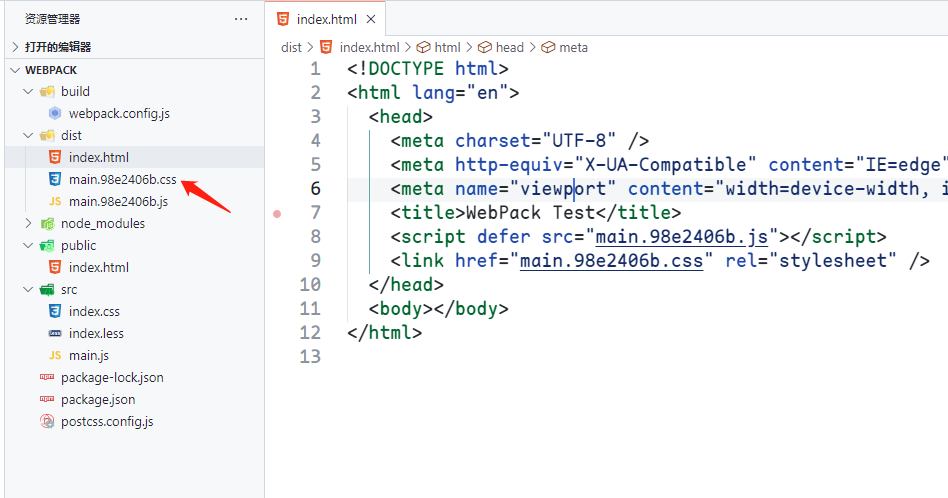Open main.js in the src folder
This screenshot has width=948, height=498.
89,355
